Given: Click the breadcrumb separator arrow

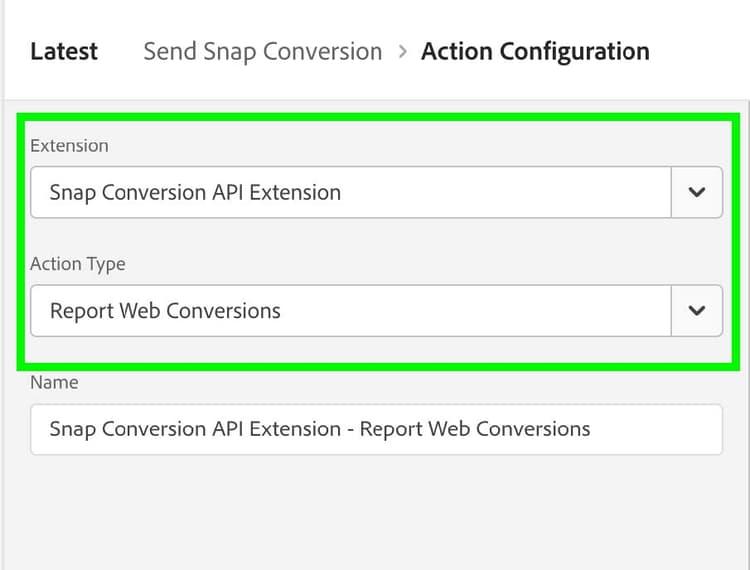Looking at the screenshot, I should click(402, 52).
